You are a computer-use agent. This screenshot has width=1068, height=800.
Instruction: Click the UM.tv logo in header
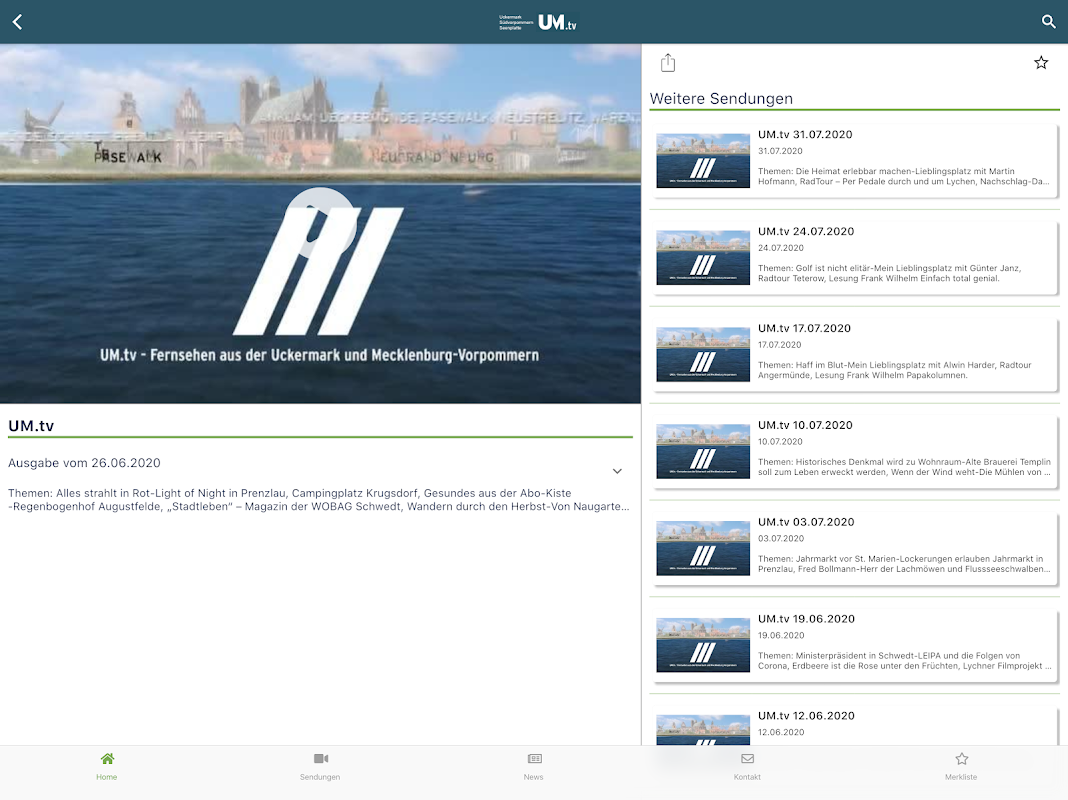[537, 22]
